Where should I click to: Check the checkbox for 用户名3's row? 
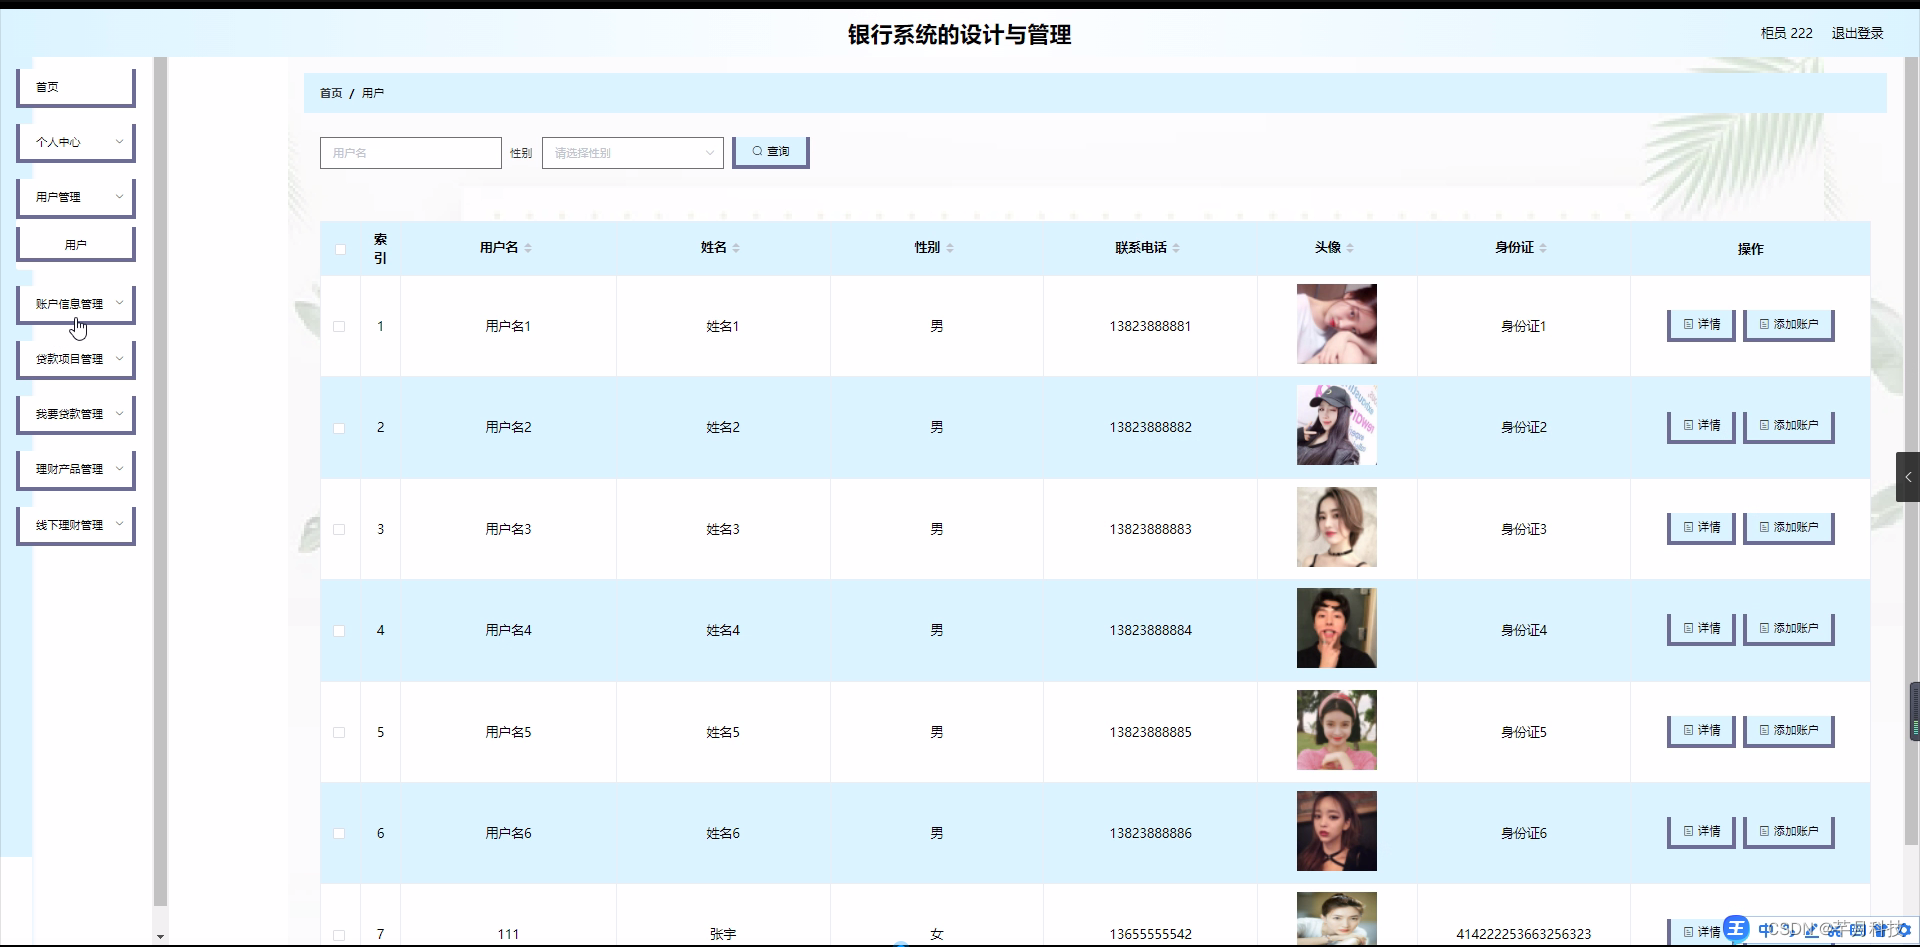339,530
